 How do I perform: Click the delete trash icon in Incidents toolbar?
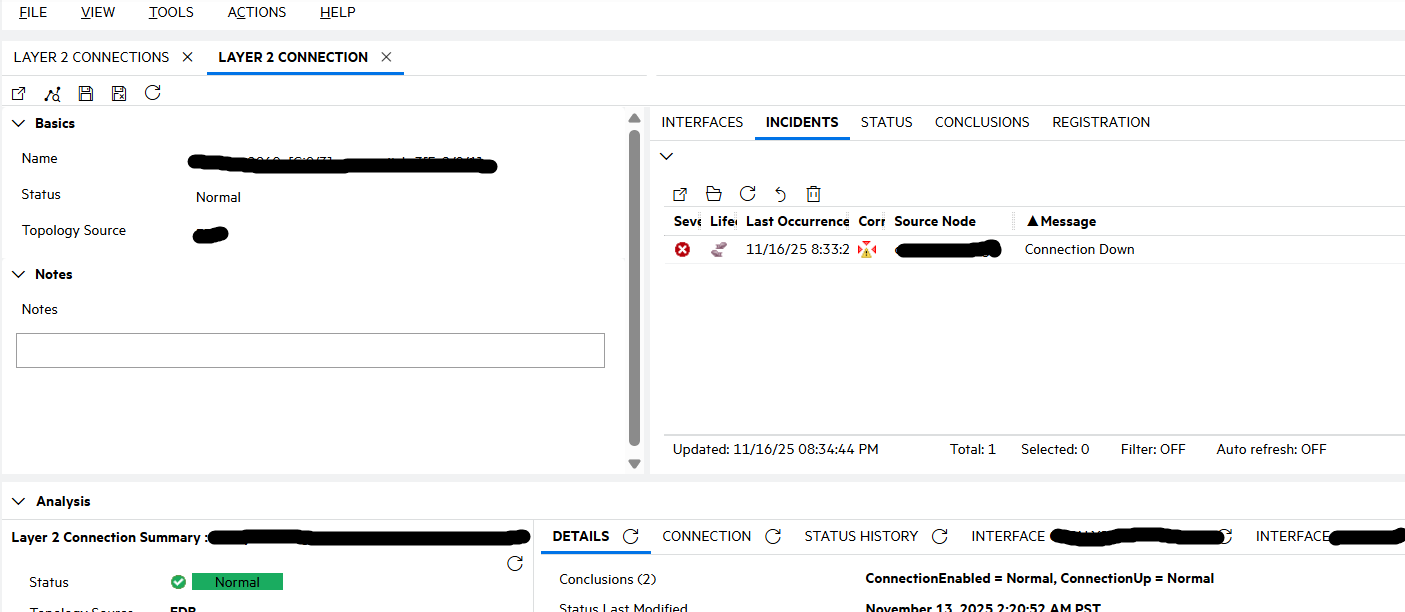pos(814,194)
